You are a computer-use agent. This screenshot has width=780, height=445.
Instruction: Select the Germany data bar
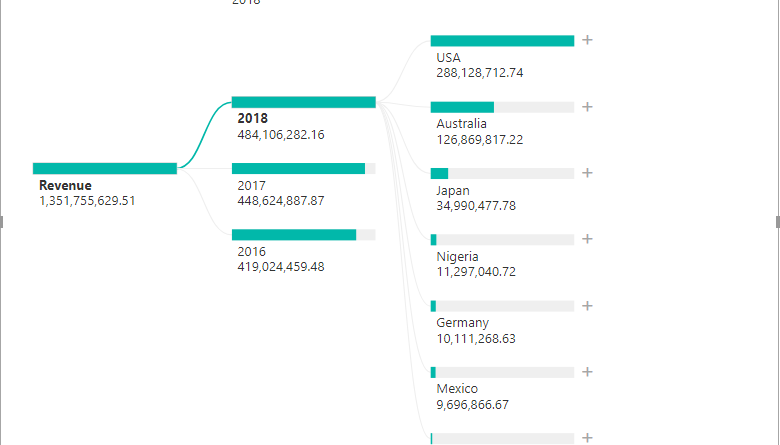502,306
